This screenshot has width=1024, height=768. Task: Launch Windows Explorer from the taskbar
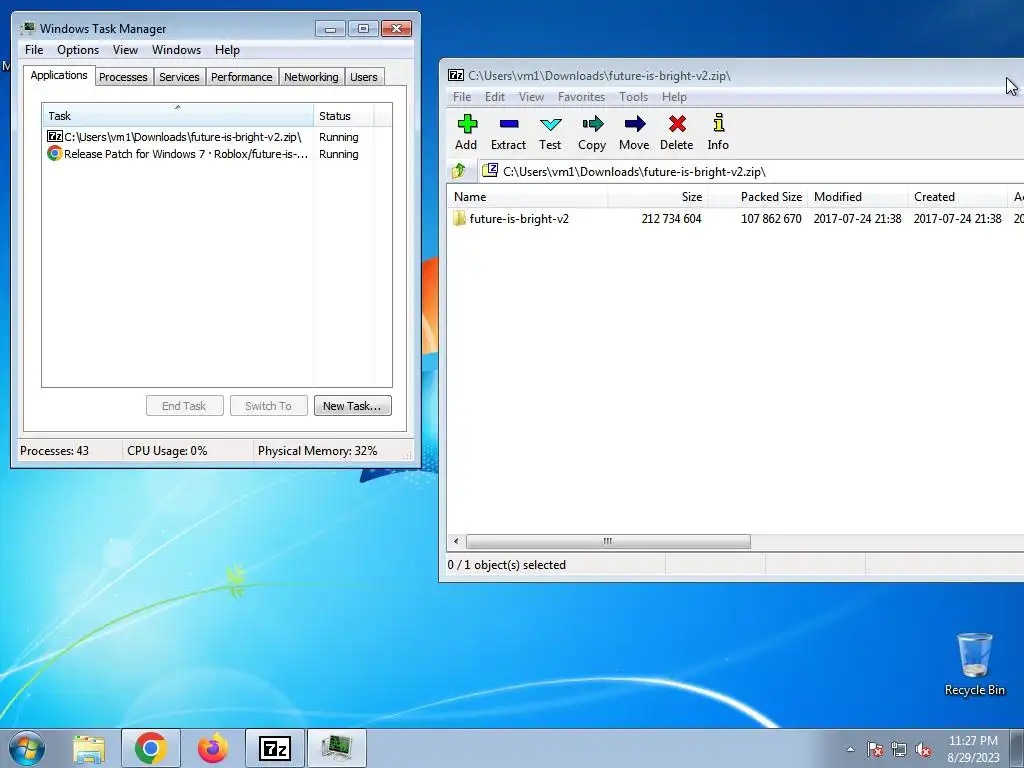pos(89,748)
